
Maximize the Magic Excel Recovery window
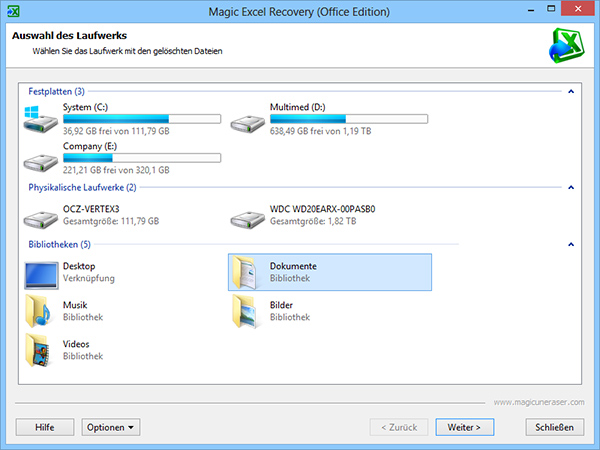coord(551,9)
